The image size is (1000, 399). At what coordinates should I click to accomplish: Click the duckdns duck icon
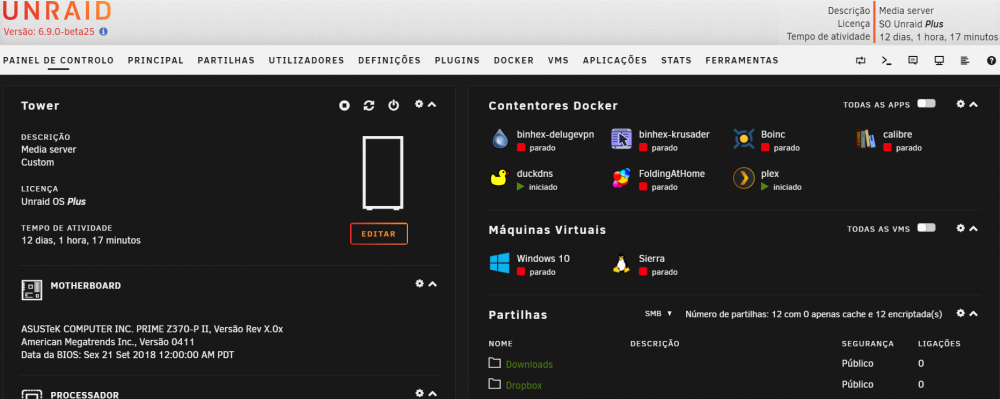(x=499, y=178)
